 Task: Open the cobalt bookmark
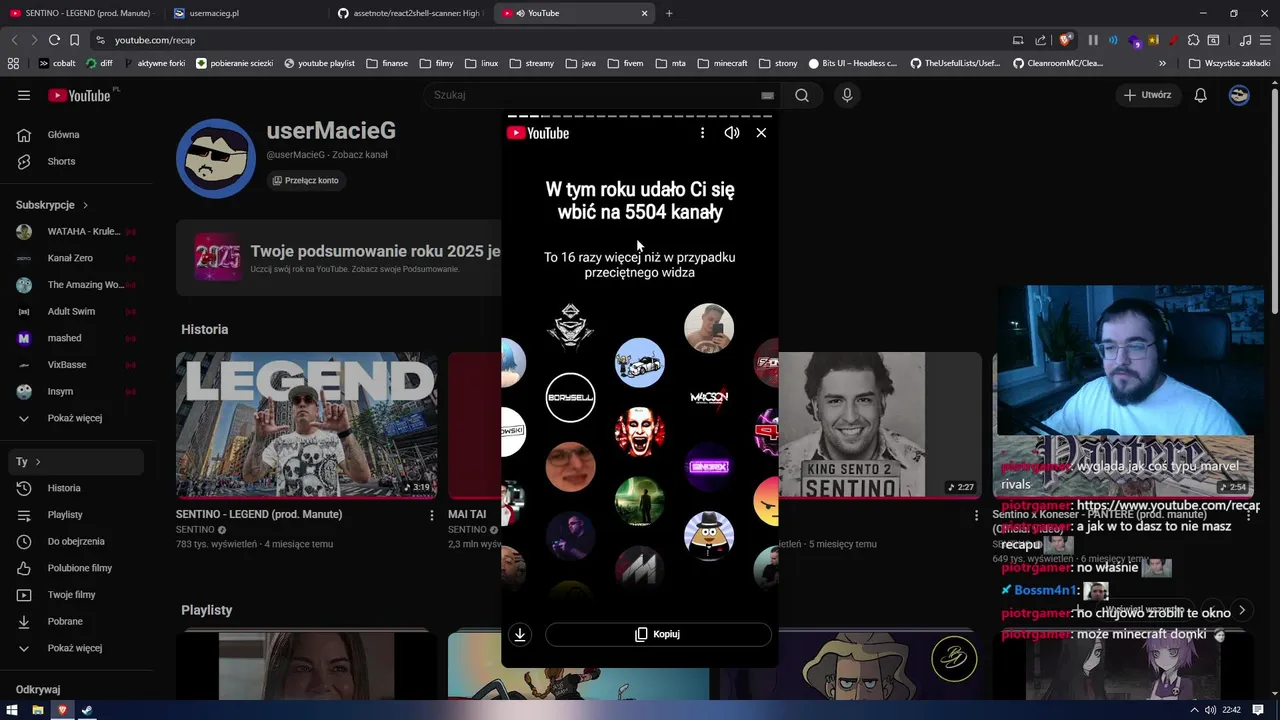point(57,63)
